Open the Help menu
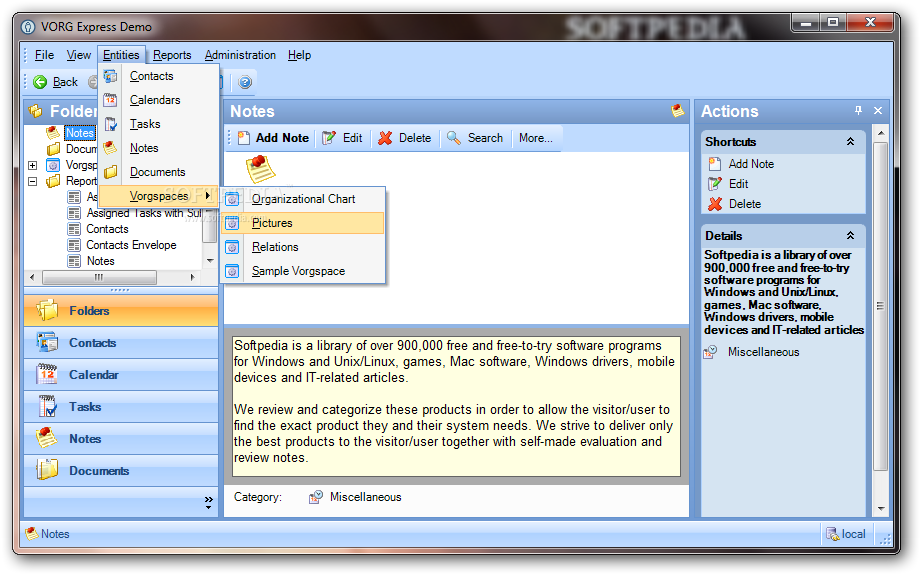Image resolution: width=921 pixels, height=575 pixels. tap(299, 55)
